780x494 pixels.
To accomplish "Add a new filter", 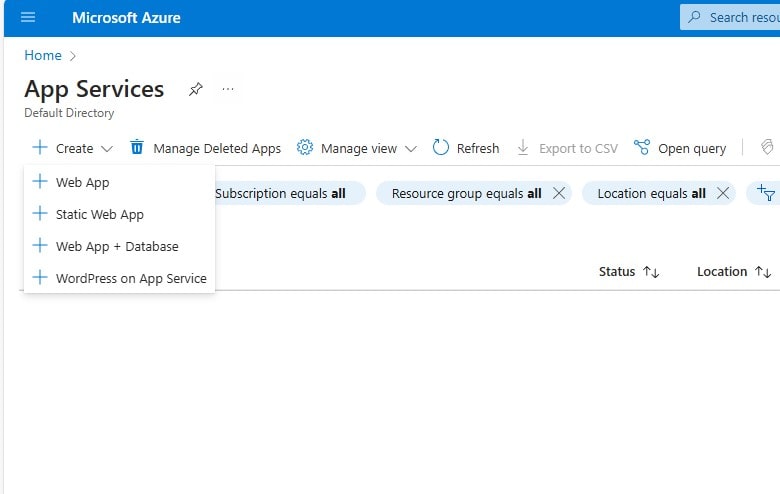I will (x=766, y=193).
